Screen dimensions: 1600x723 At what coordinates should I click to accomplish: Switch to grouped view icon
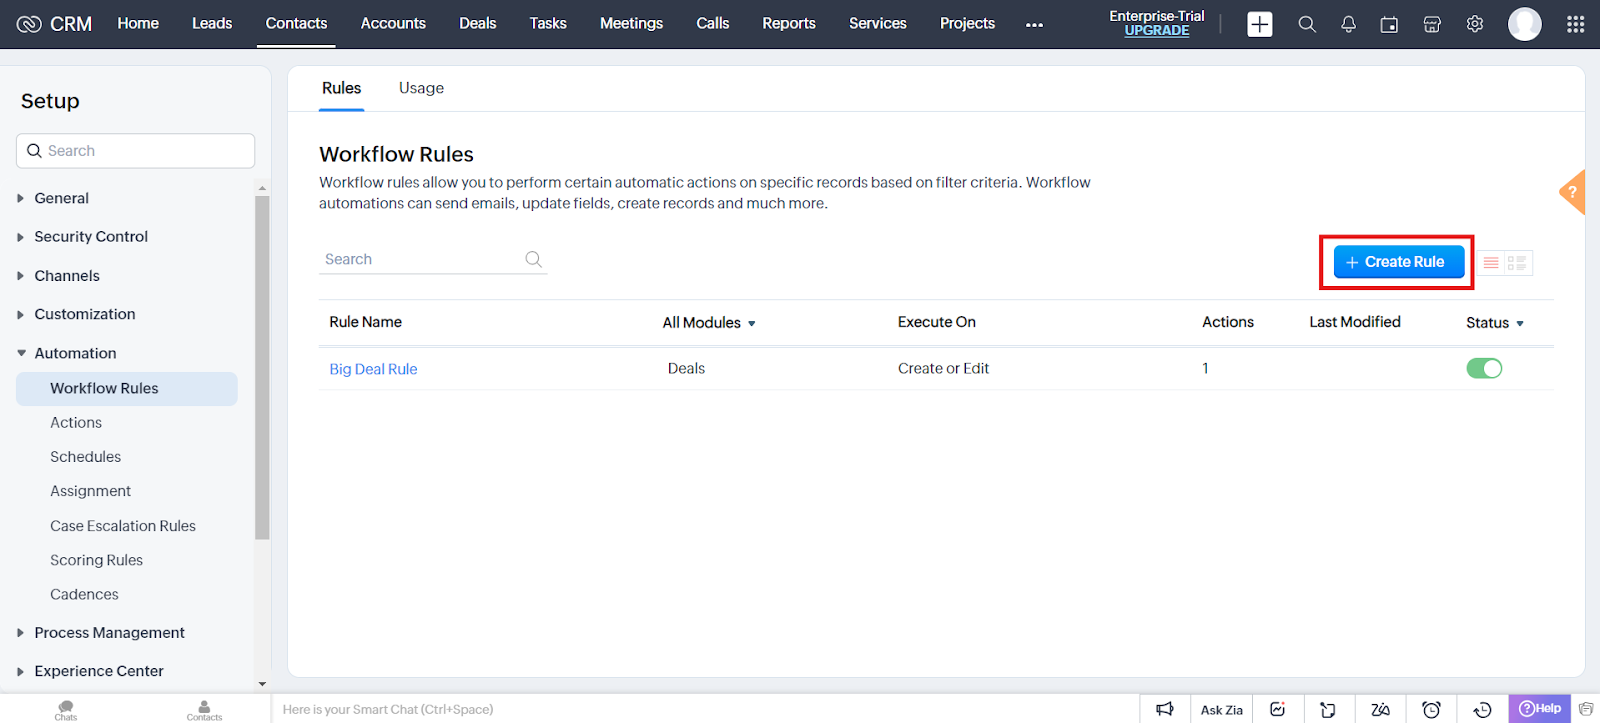point(1517,263)
